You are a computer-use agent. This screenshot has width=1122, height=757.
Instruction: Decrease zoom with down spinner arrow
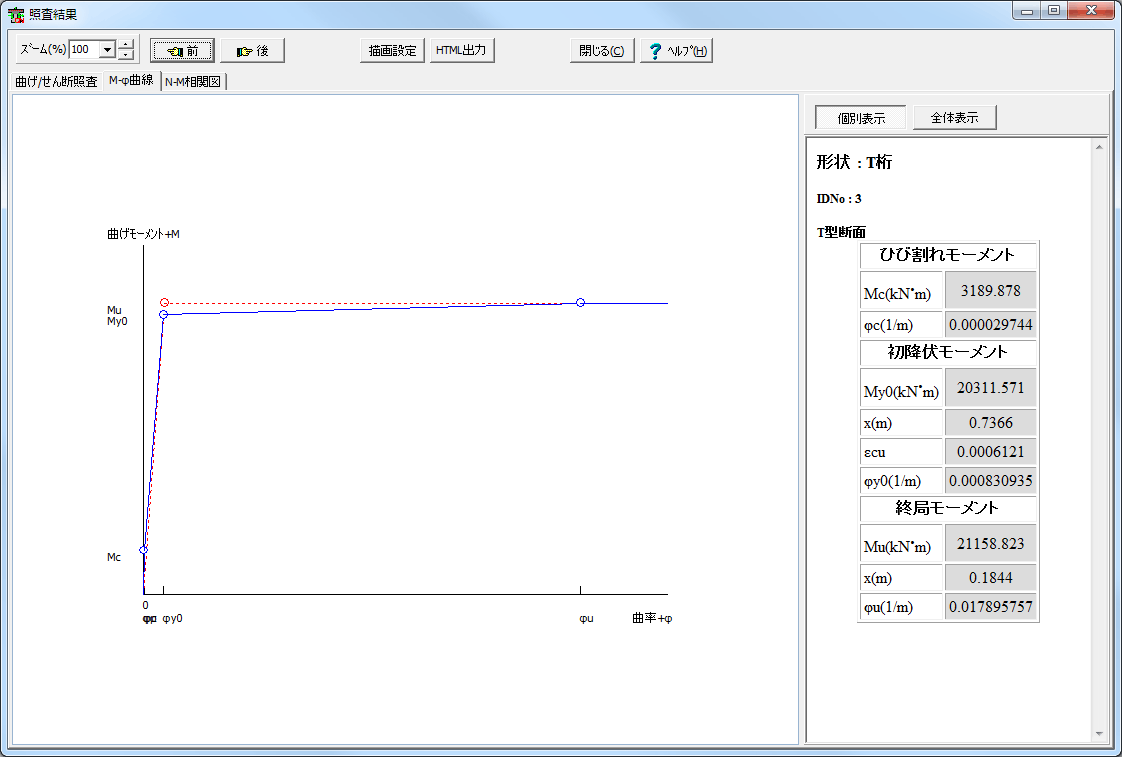[x=126, y=54]
